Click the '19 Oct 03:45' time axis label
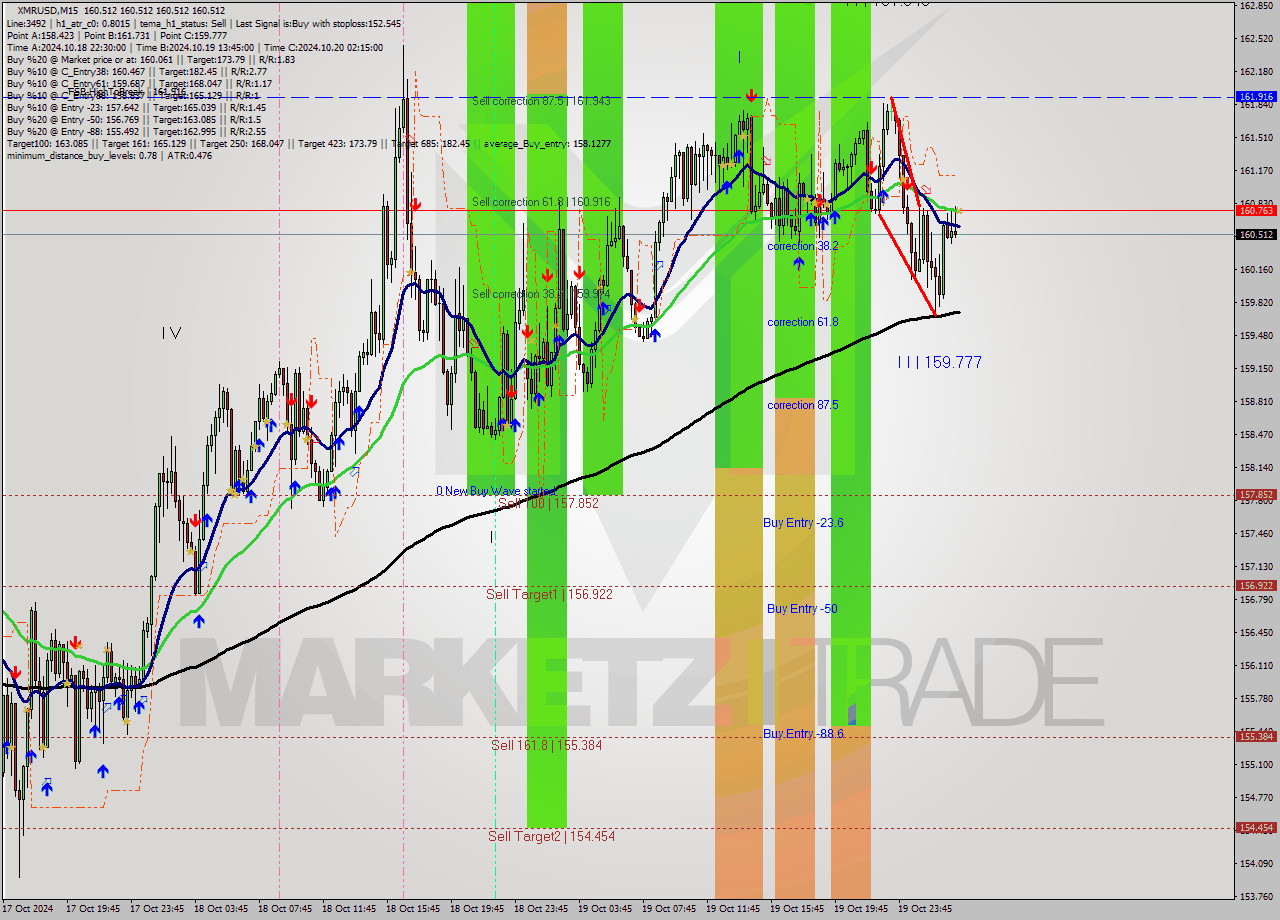 click(x=605, y=909)
